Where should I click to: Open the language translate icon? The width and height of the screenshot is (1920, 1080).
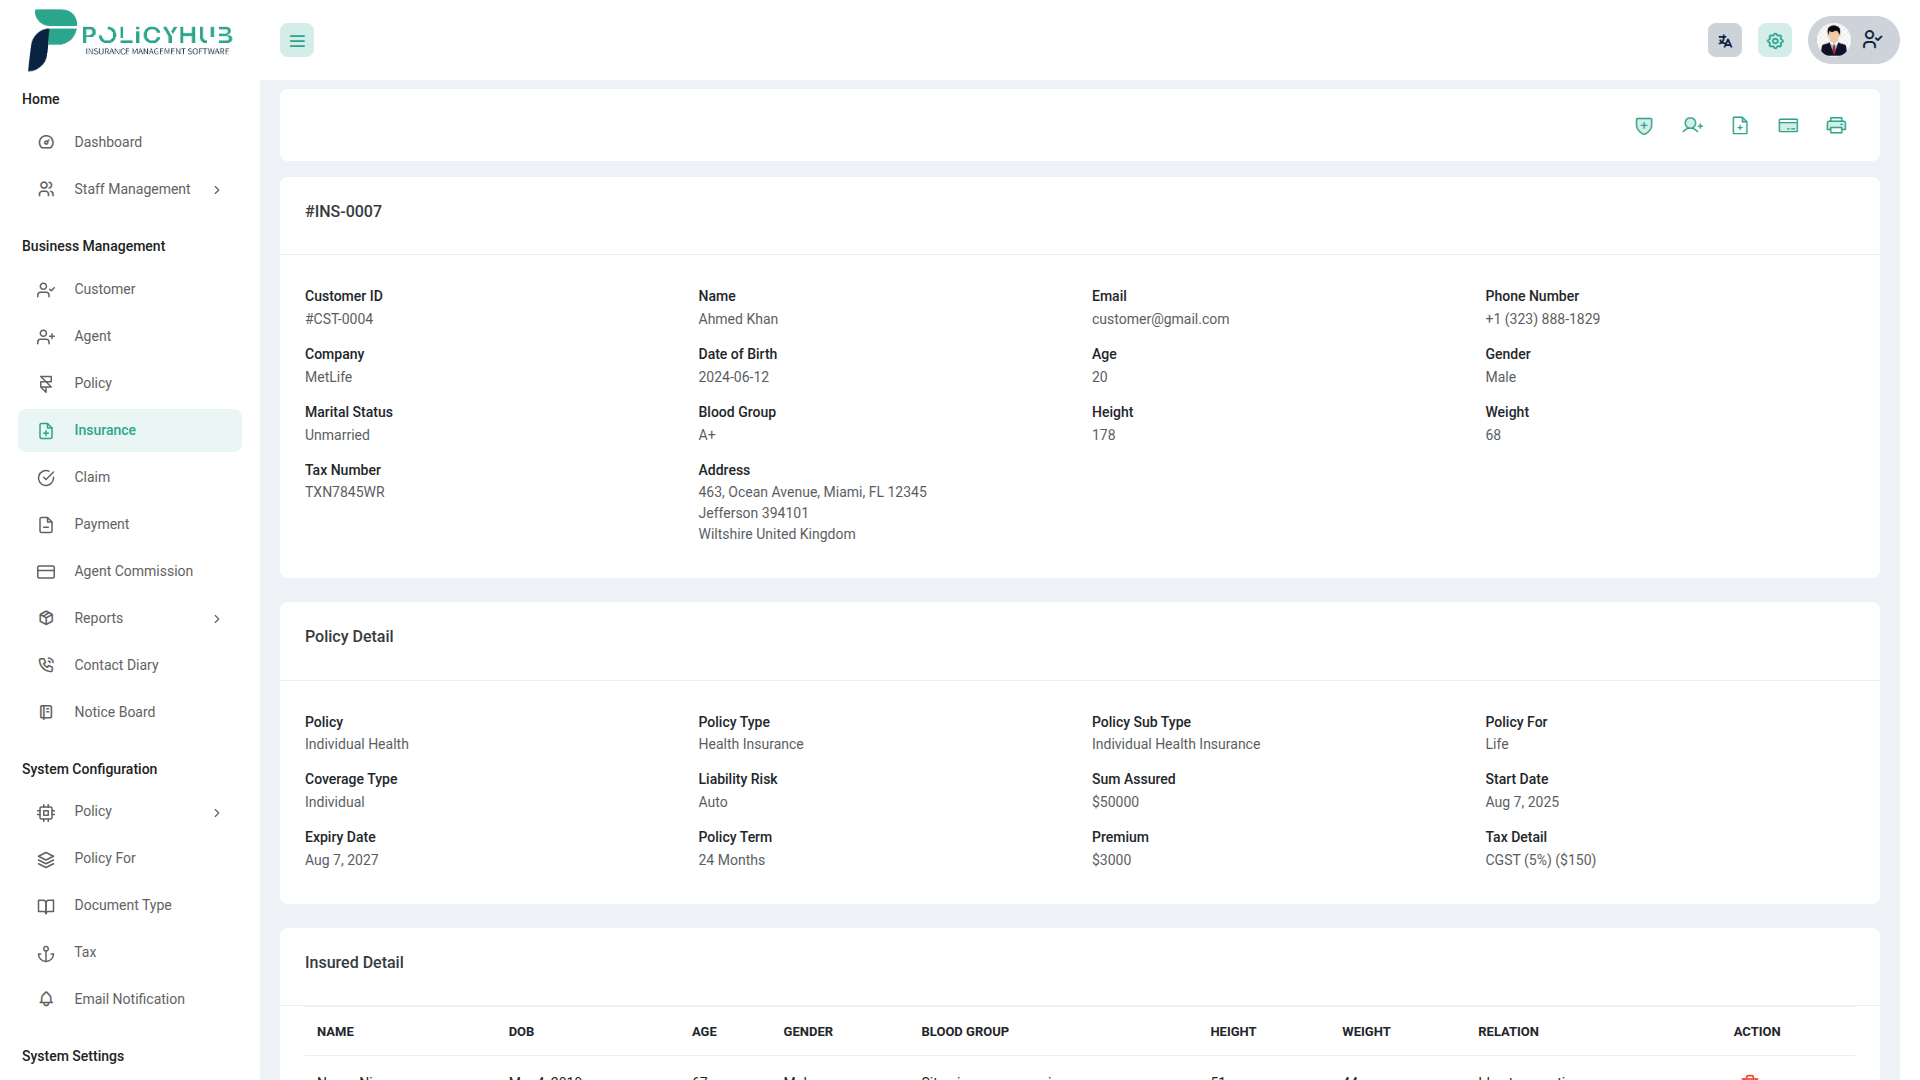1724,40
